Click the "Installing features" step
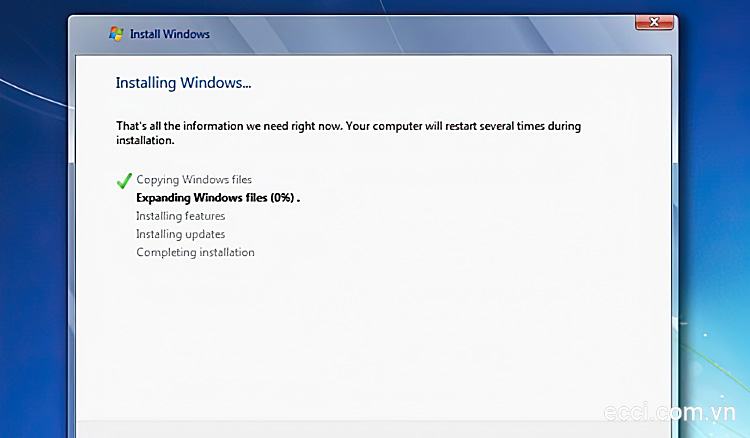Image resolution: width=750 pixels, height=438 pixels. 180,216
